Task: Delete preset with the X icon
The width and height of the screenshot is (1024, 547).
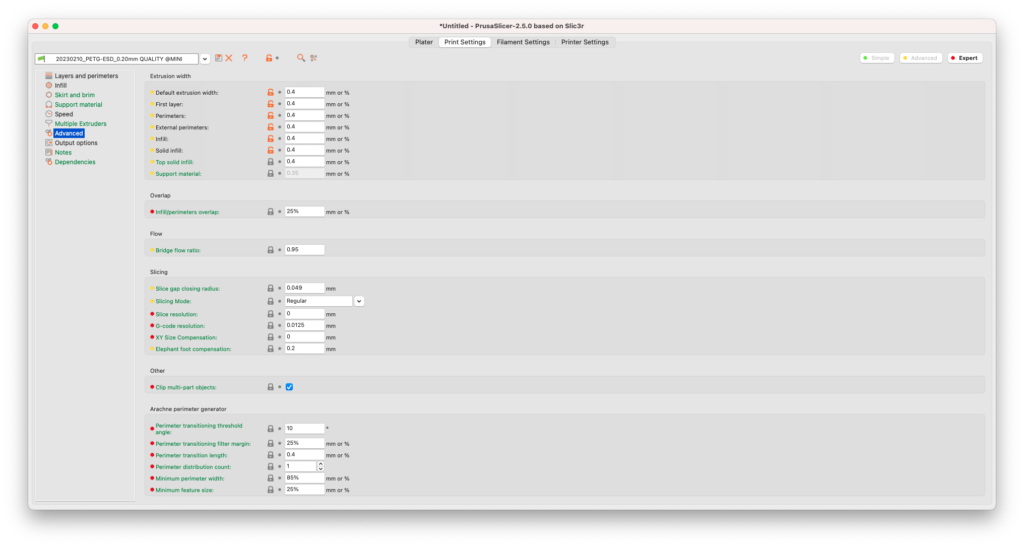Action: (229, 58)
